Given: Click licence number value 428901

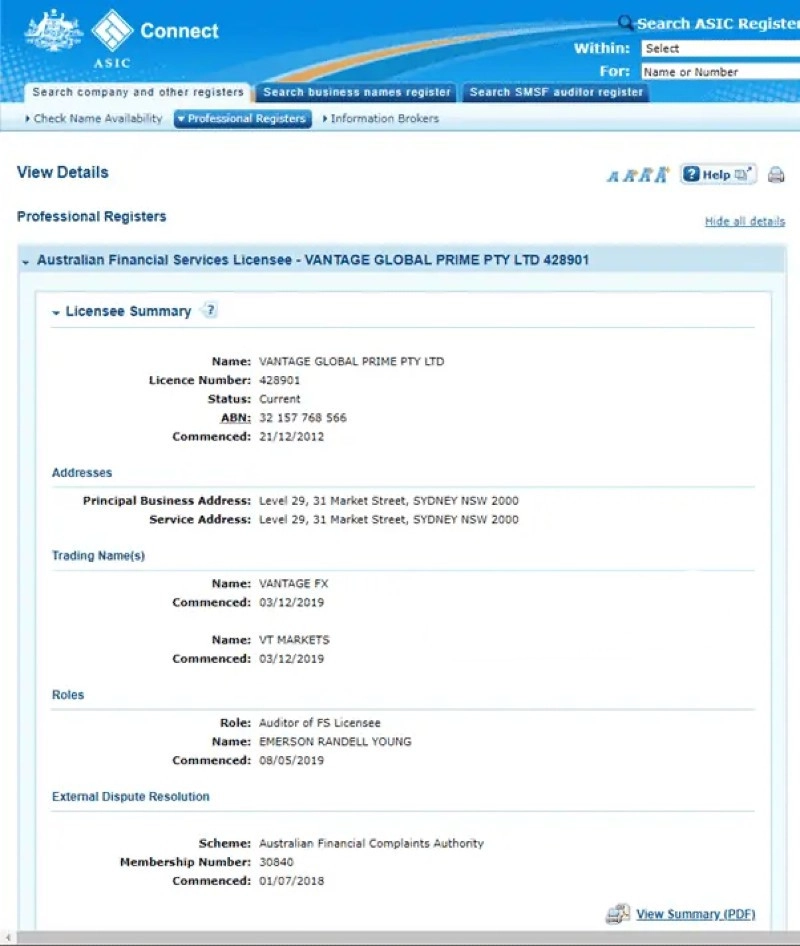Looking at the screenshot, I should pos(279,380).
